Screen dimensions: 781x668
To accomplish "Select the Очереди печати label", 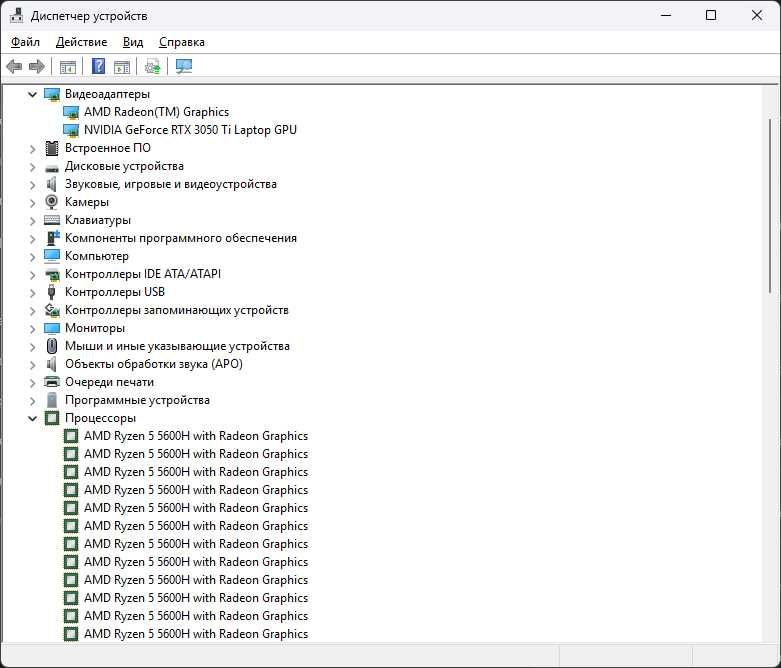I will click(109, 382).
